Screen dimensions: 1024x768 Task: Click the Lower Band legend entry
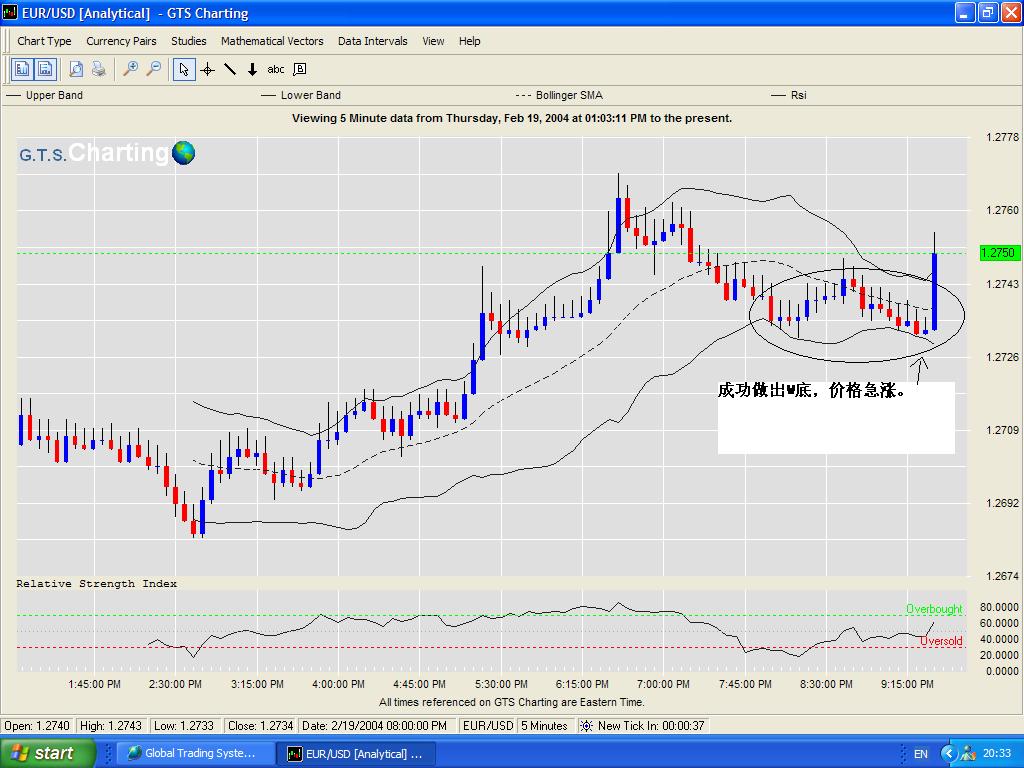point(301,95)
